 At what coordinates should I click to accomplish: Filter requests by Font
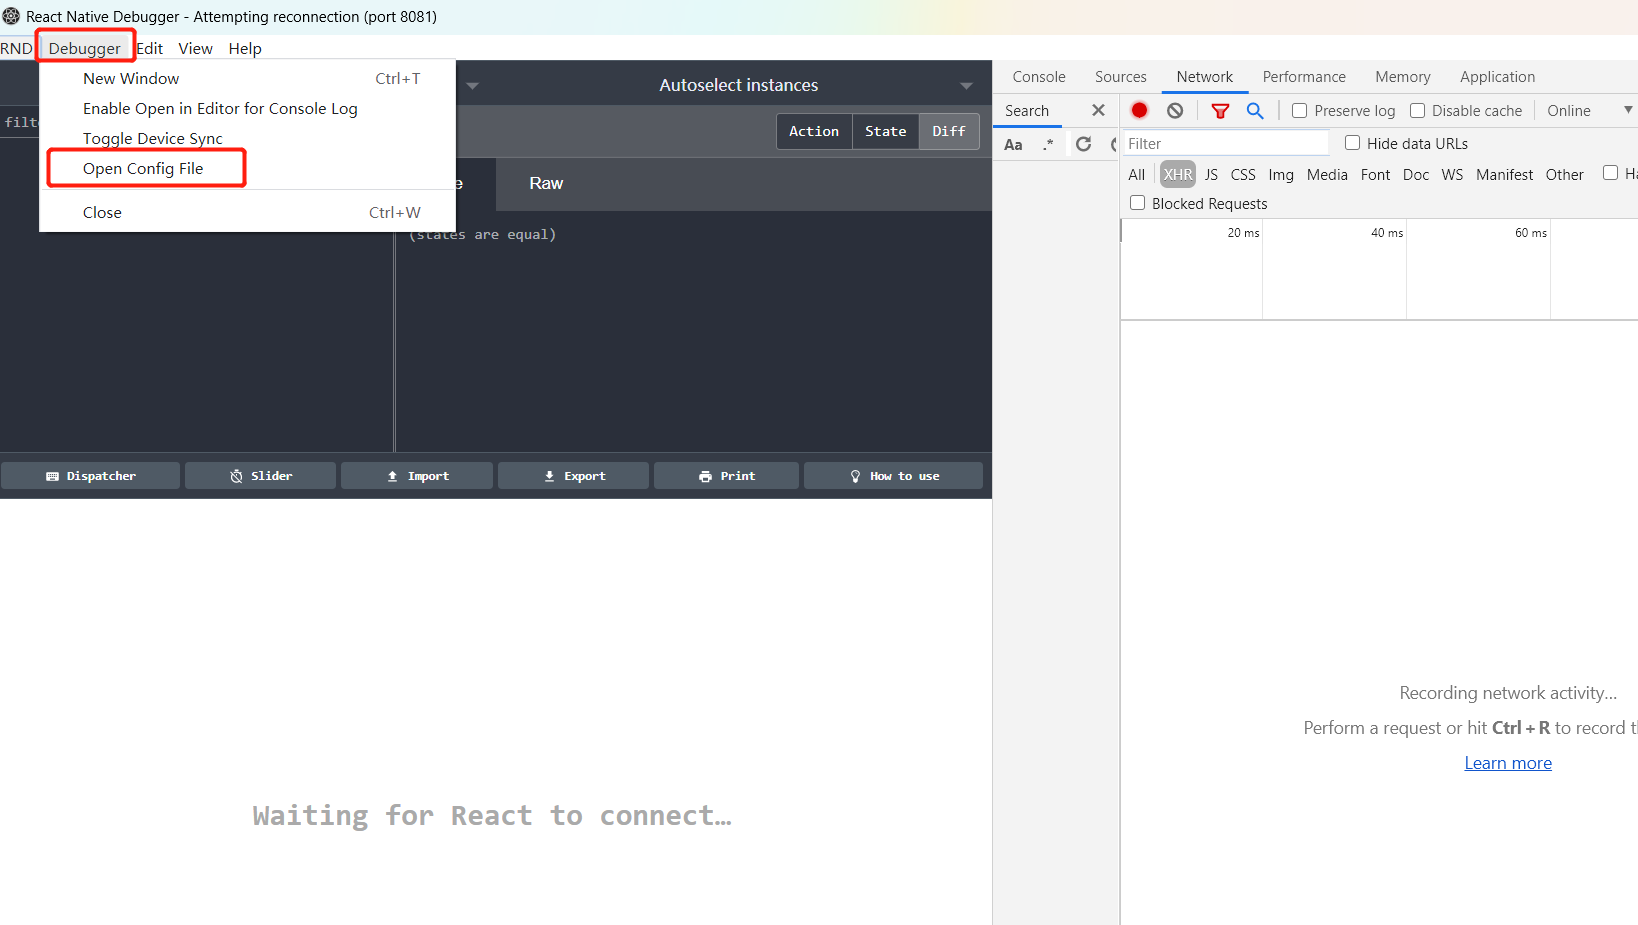1375,174
